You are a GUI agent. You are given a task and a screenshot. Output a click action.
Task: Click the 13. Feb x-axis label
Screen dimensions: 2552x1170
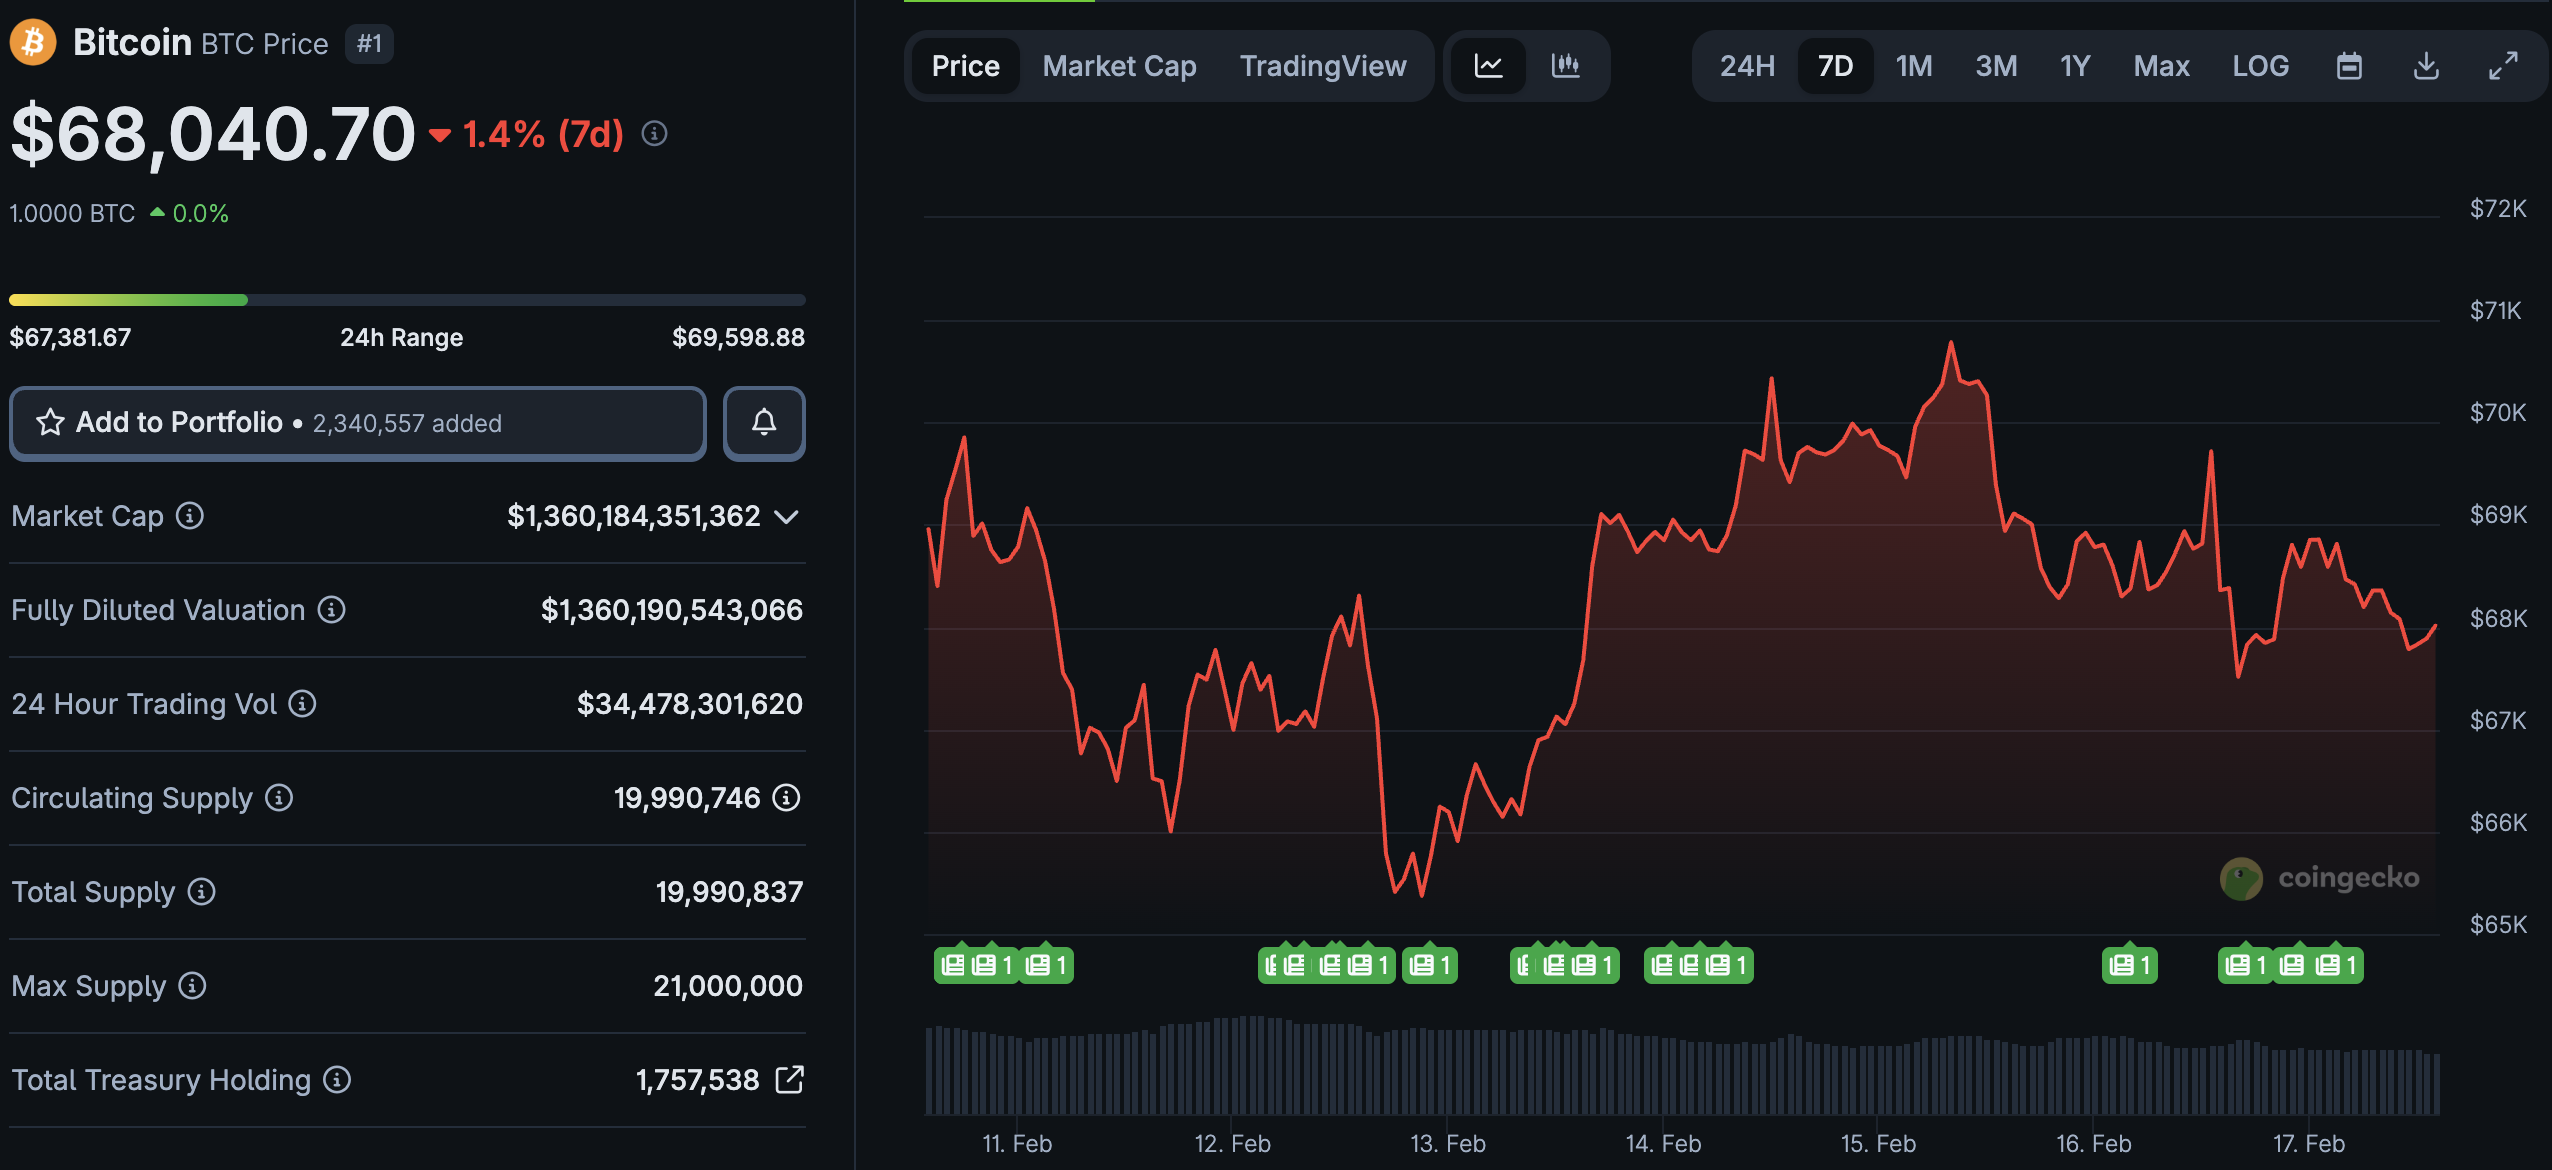pyautogui.click(x=1448, y=1143)
